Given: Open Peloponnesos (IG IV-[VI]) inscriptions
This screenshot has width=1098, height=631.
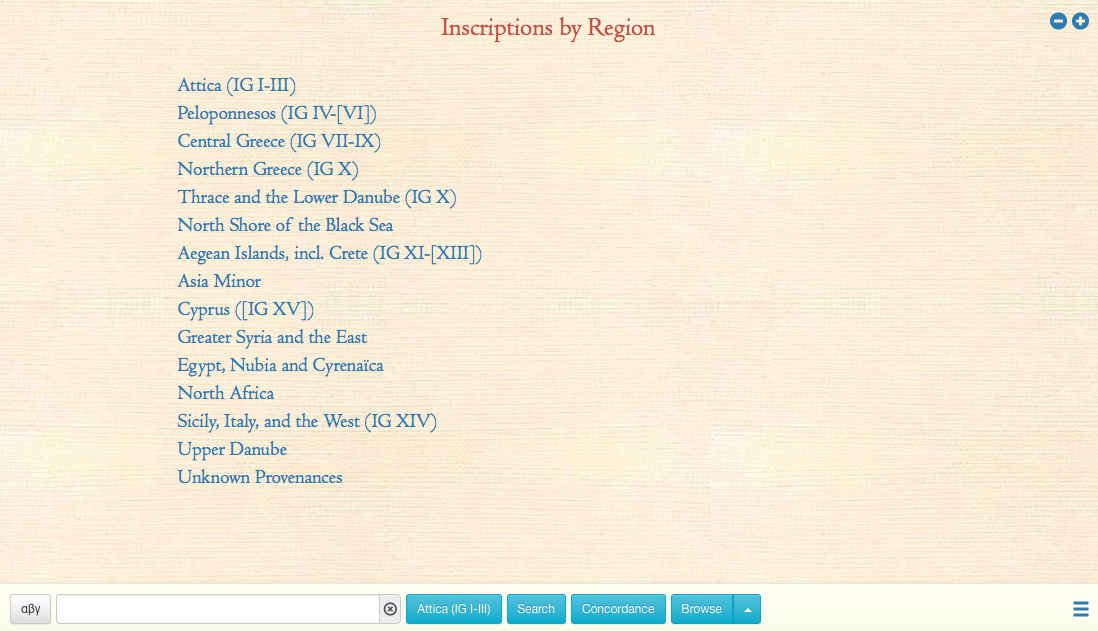Looking at the screenshot, I should [276, 114].
